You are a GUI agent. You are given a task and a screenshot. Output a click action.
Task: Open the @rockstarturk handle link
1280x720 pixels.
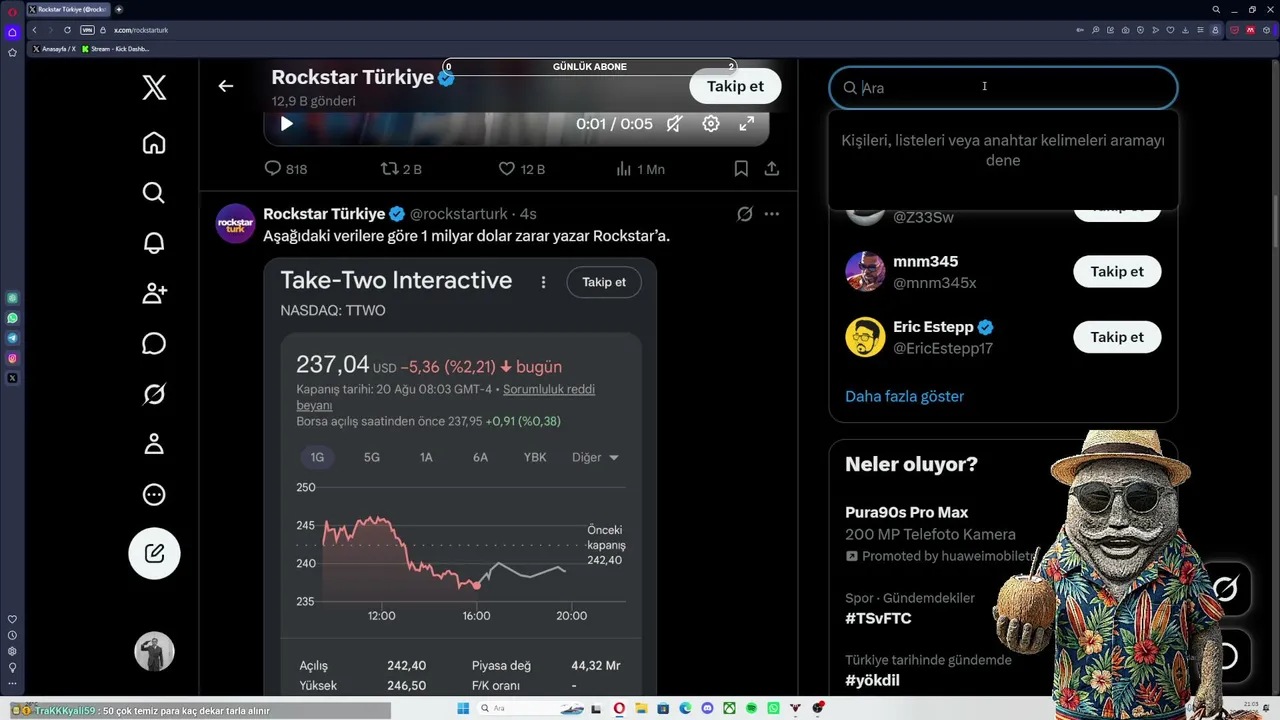(459, 214)
